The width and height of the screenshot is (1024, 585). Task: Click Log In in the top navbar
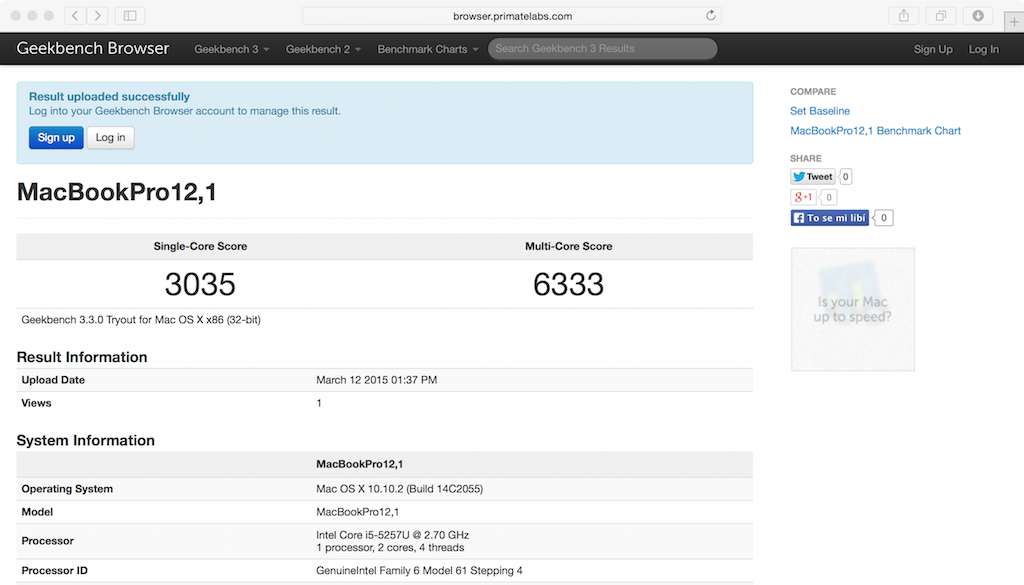984,49
